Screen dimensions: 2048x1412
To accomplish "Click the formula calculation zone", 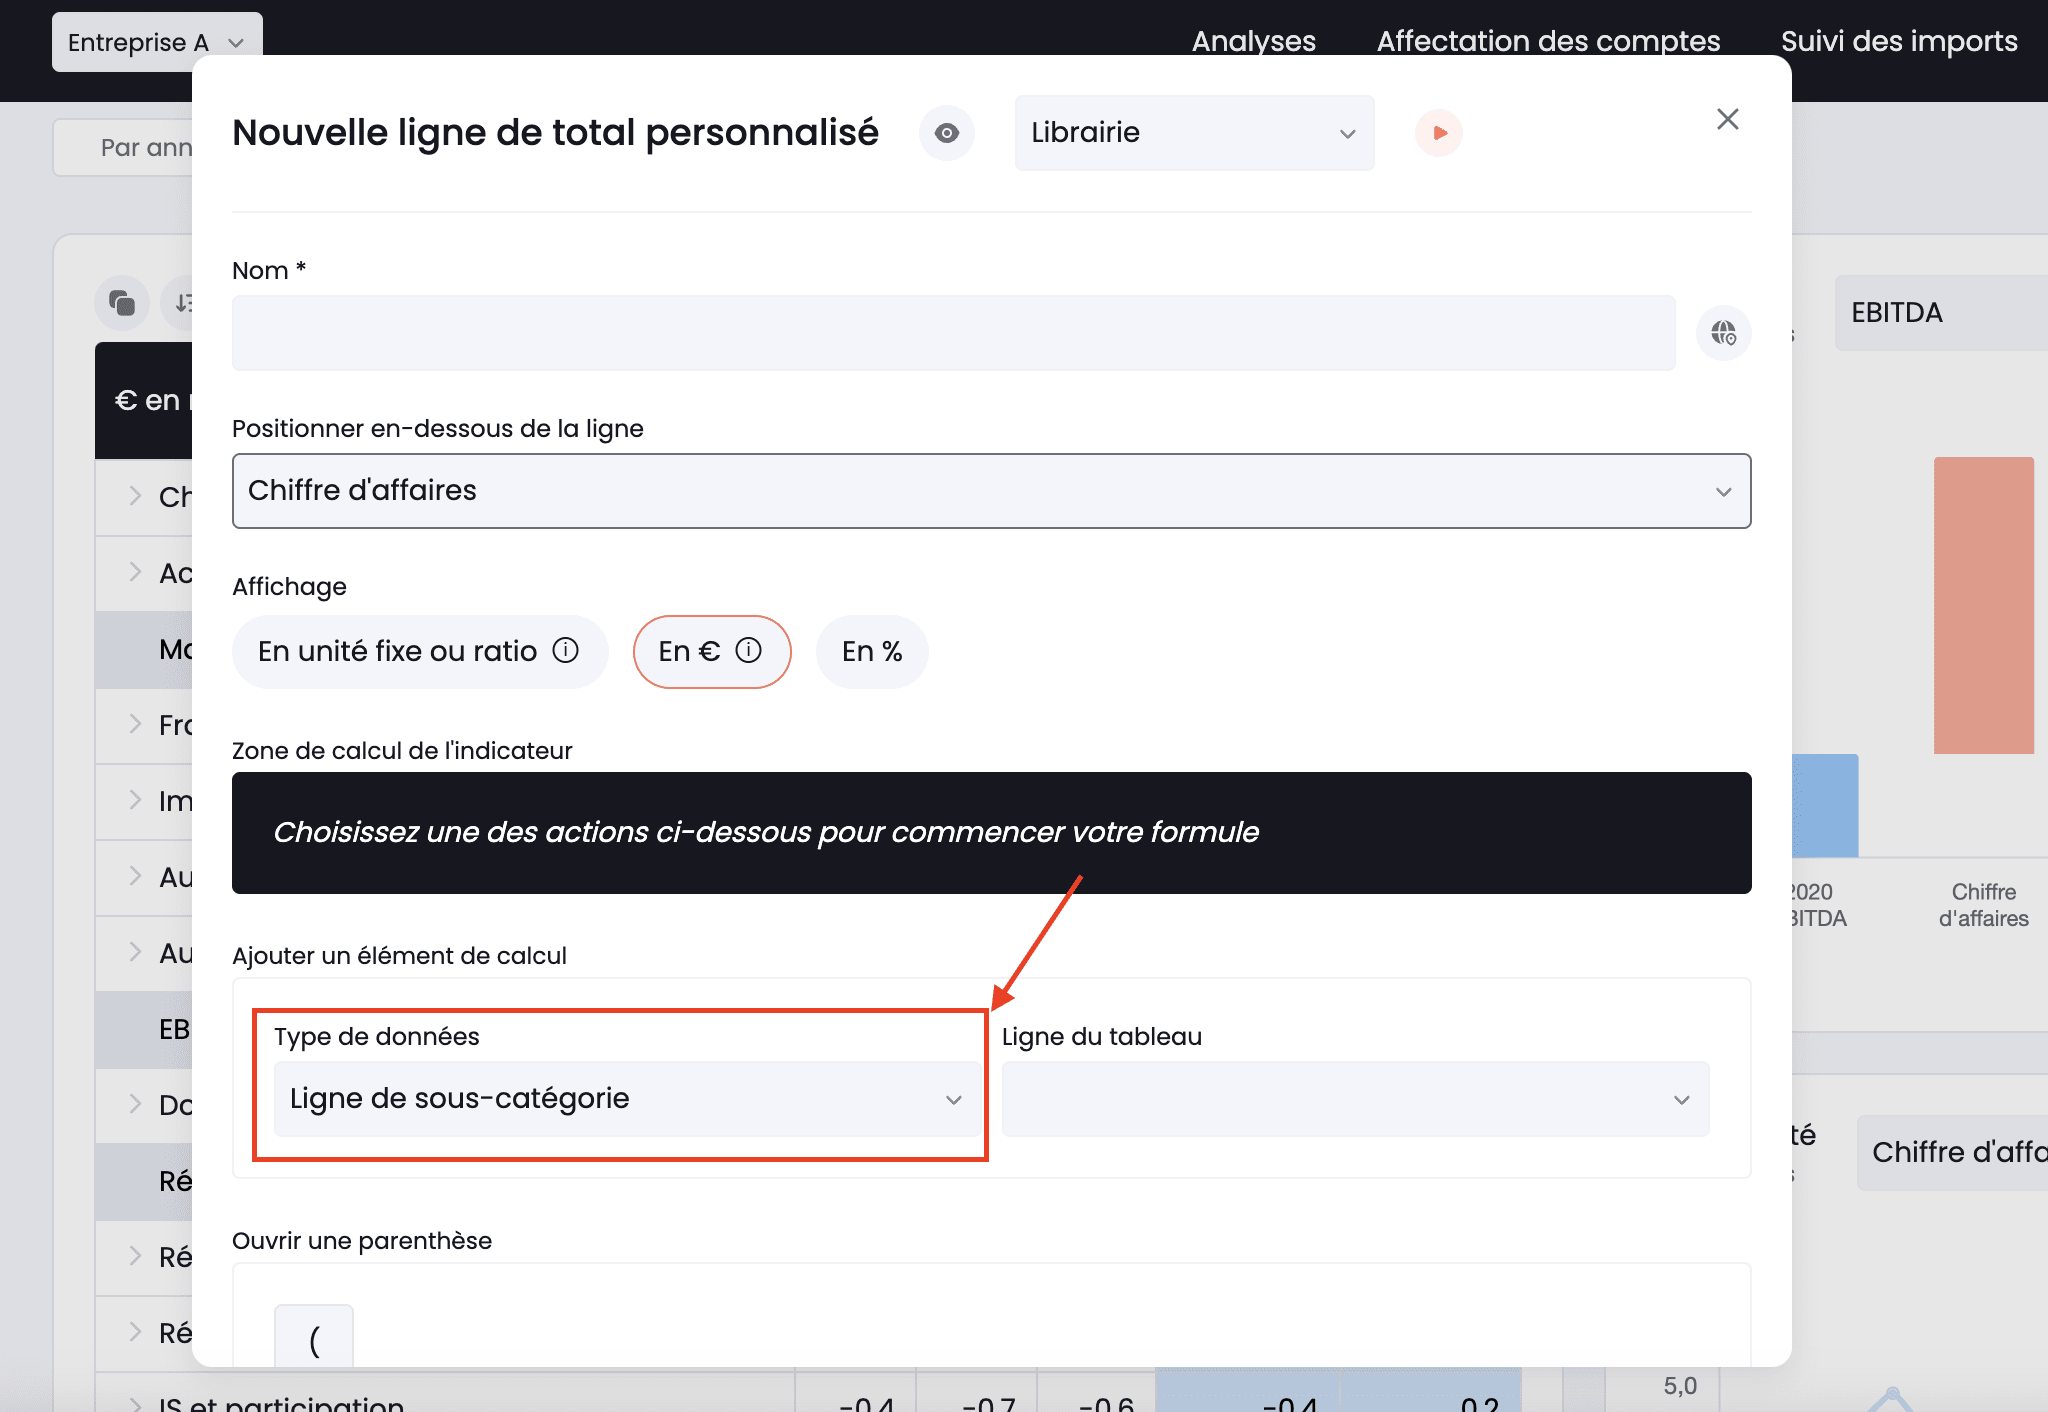I will pyautogui.click(x=991, y=833).
